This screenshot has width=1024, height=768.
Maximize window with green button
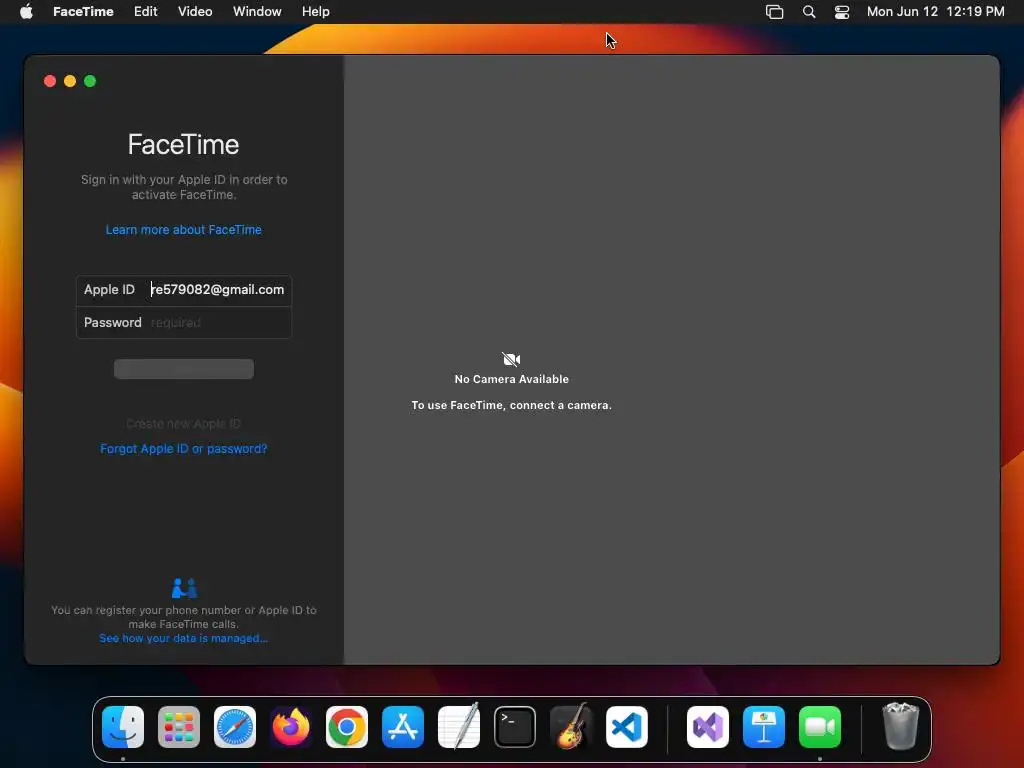[x=90, y=81]
